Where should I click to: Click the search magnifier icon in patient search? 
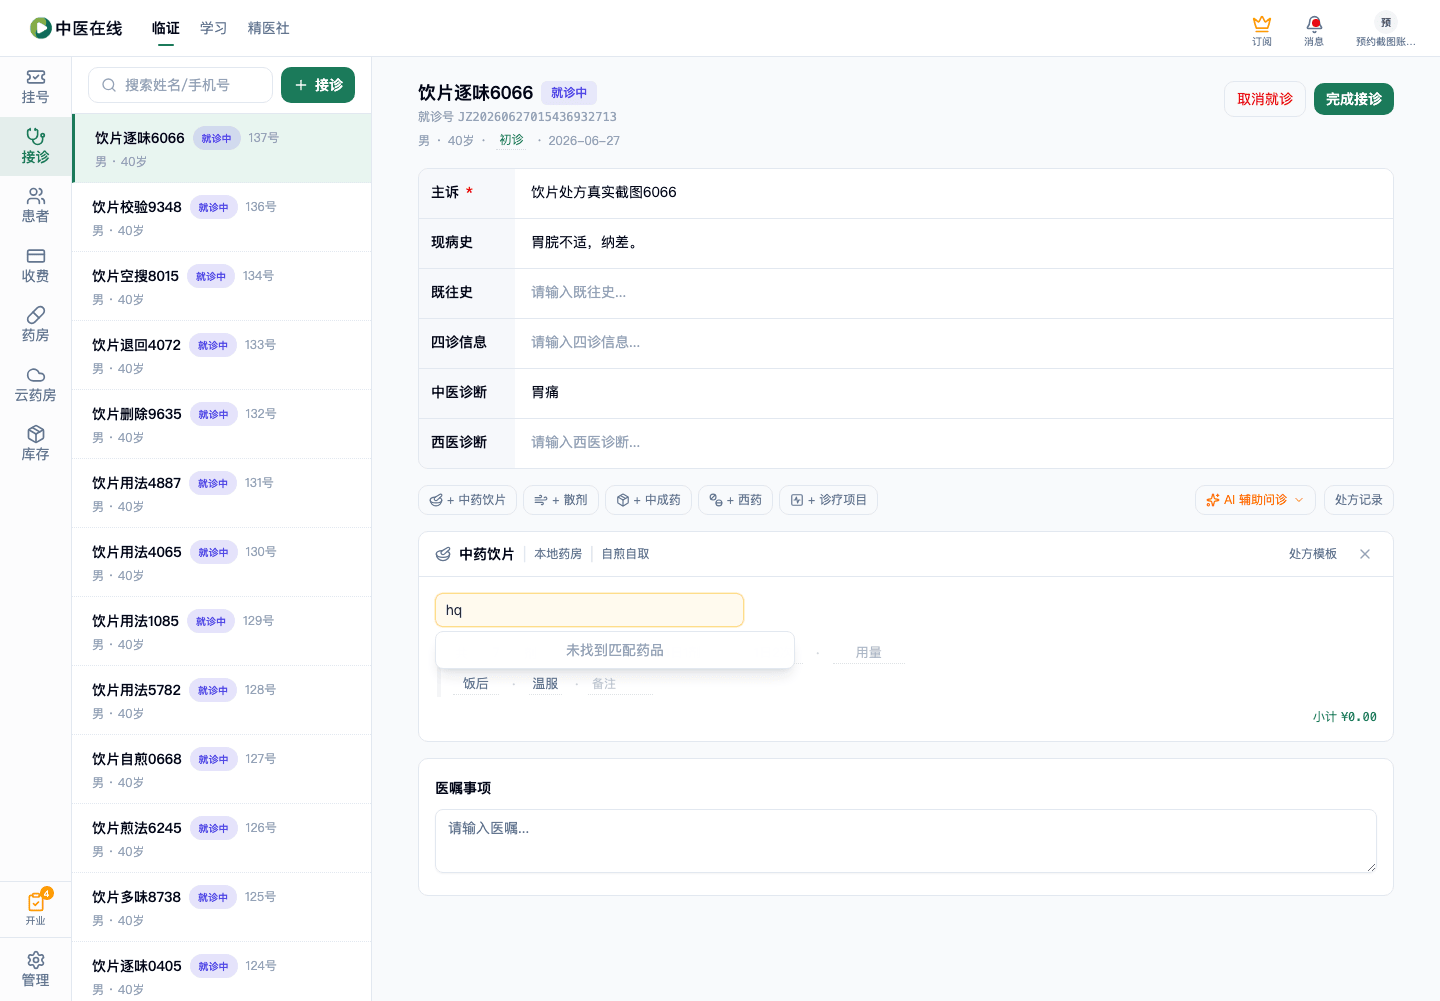pos(109,85)
